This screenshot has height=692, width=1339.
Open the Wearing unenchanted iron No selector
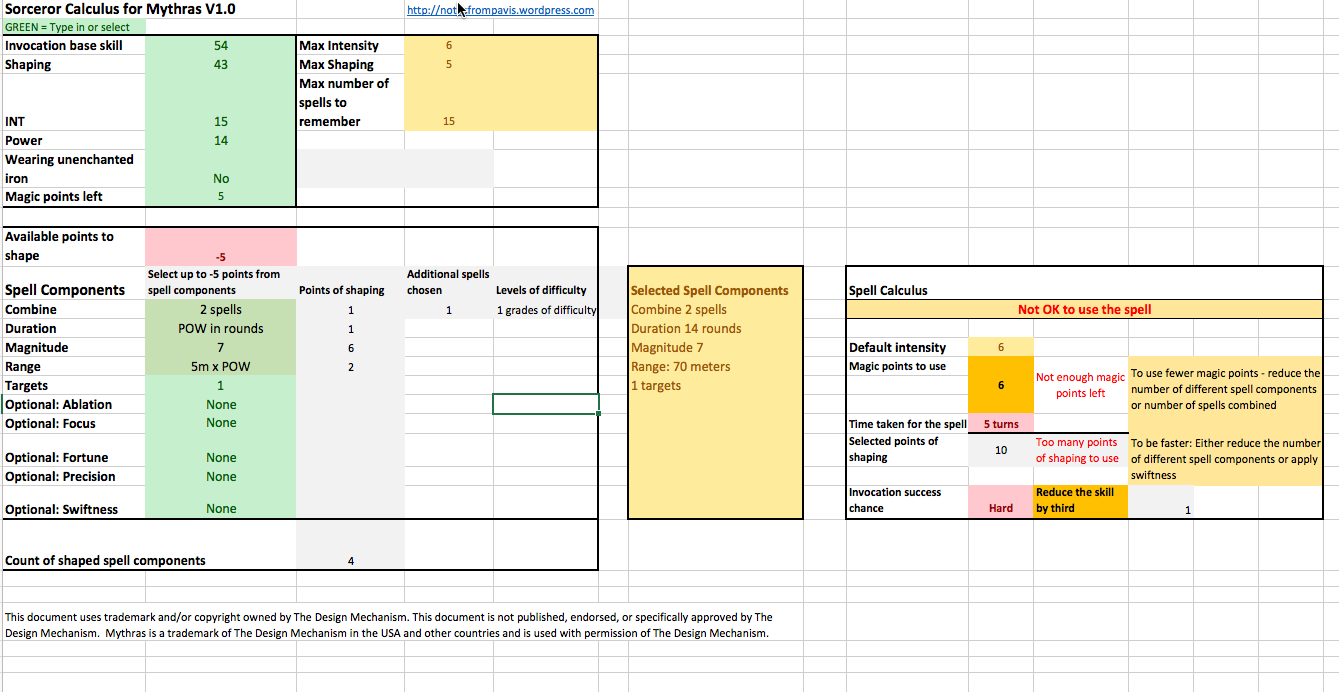tap(221, 179)
